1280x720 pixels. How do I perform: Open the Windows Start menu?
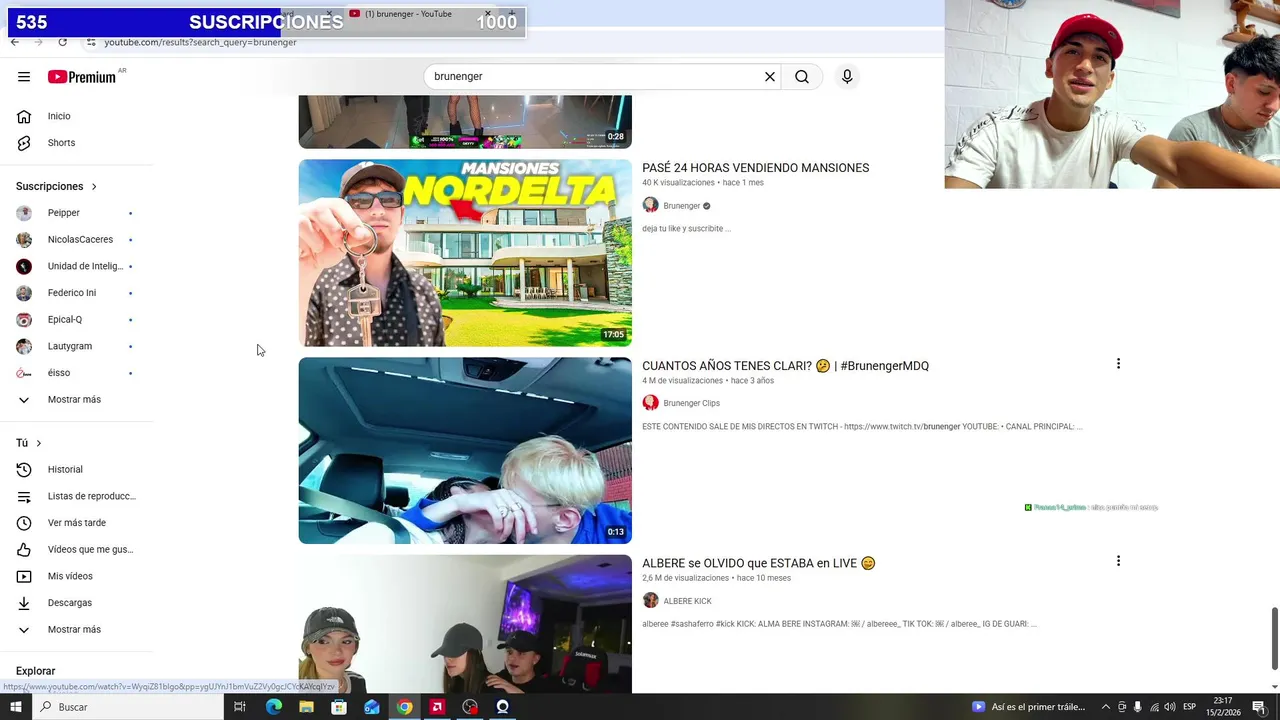(x=16, y=707)
